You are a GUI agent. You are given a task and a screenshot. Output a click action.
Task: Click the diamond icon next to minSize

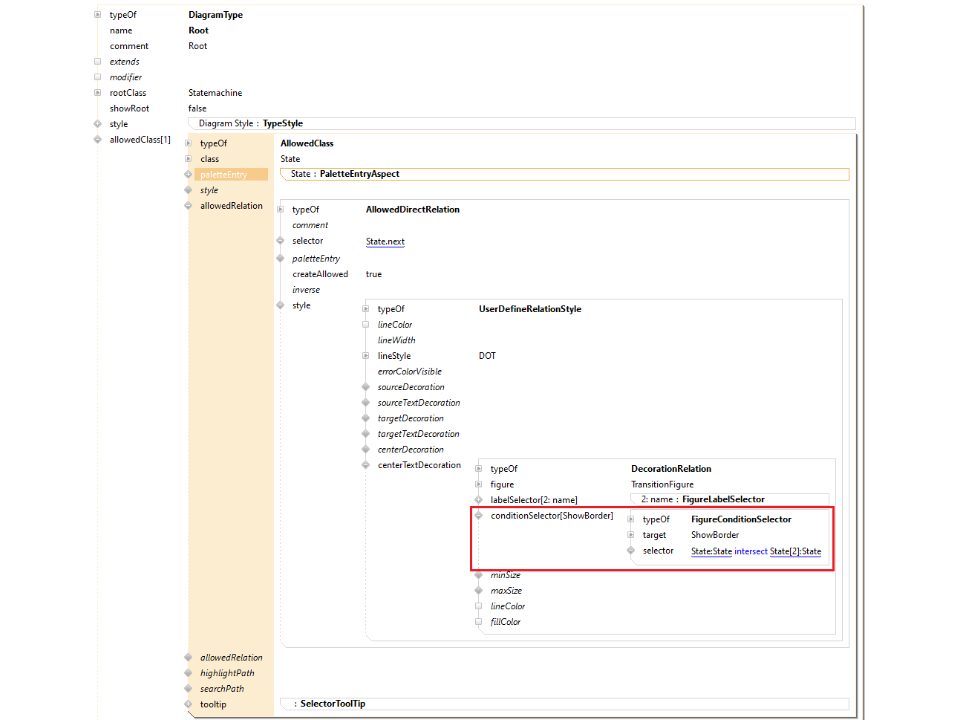(479, 575)
